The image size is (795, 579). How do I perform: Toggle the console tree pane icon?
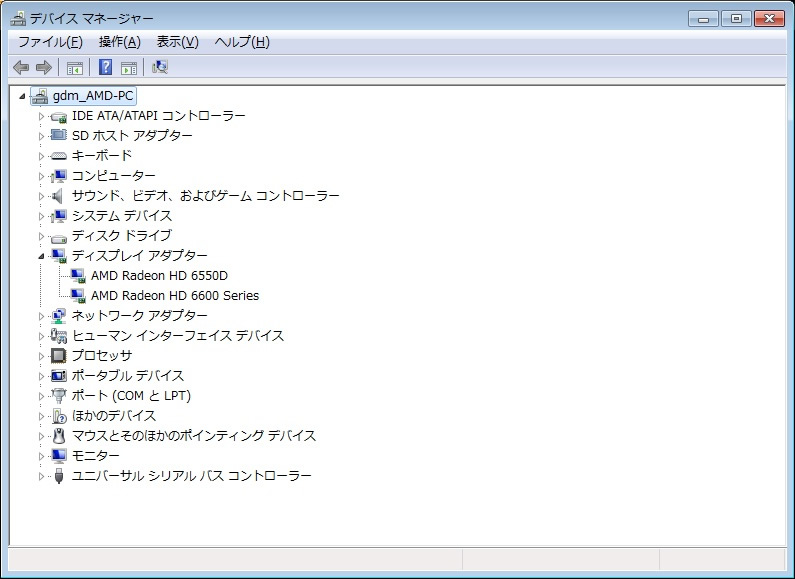(x=75, y=67)
